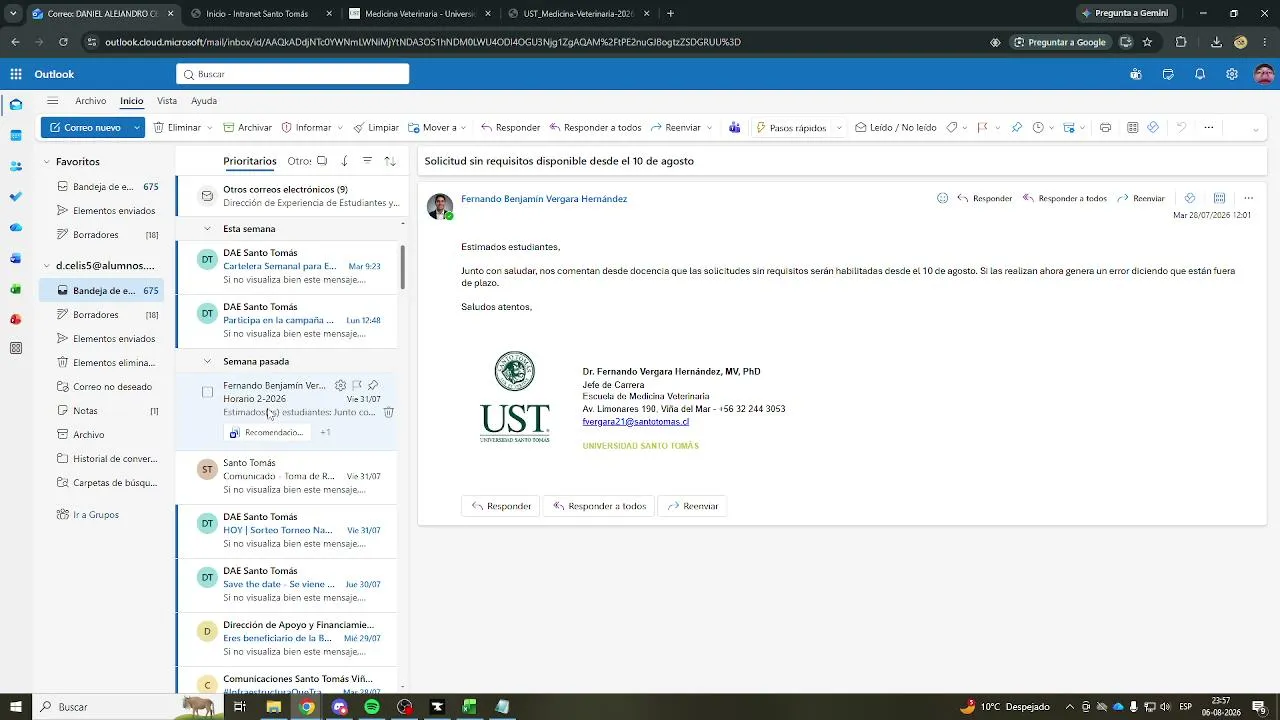The height and width of the screenshot is (720, 1280).
Task: Select the Prioritarios inbox tab
Action: pos(250,161)
